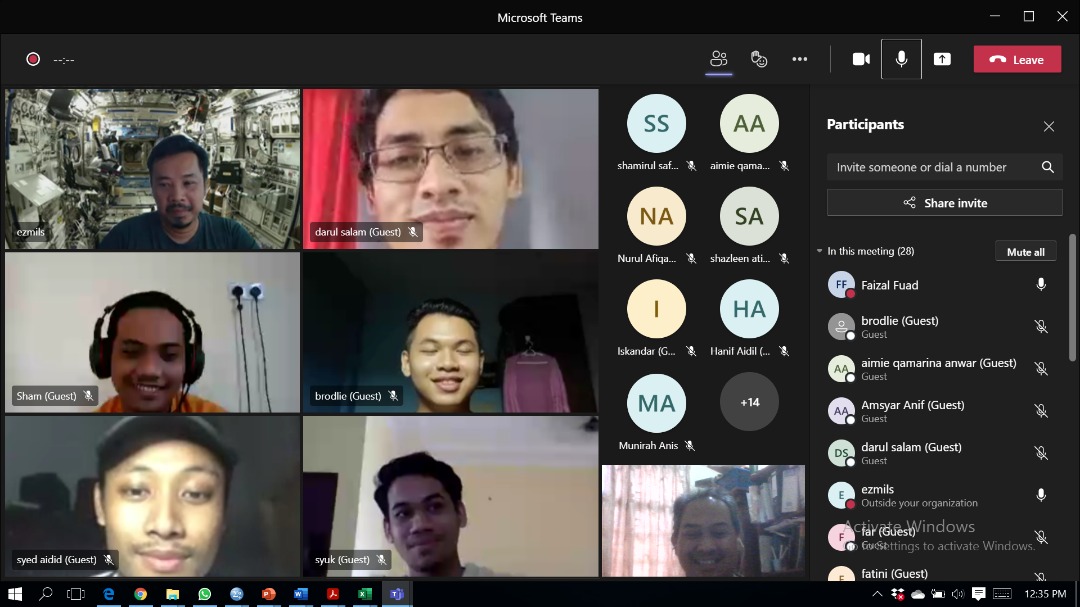Turn the camera on or off
The height and width of the screenshot is (607, 1080).
coord(861,59)
